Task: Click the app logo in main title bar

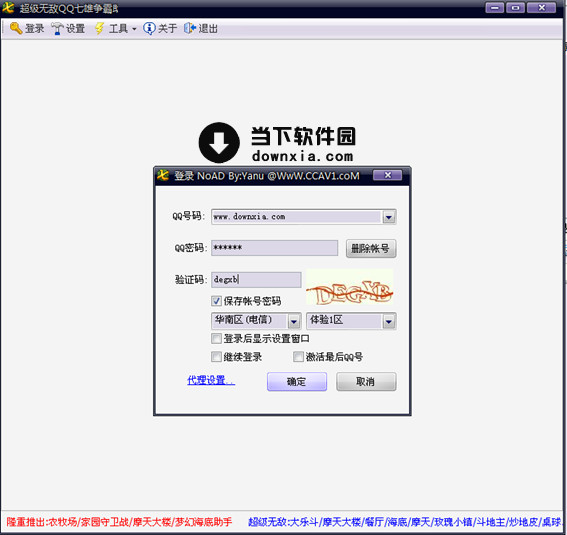Action: [x=8, y=8]
